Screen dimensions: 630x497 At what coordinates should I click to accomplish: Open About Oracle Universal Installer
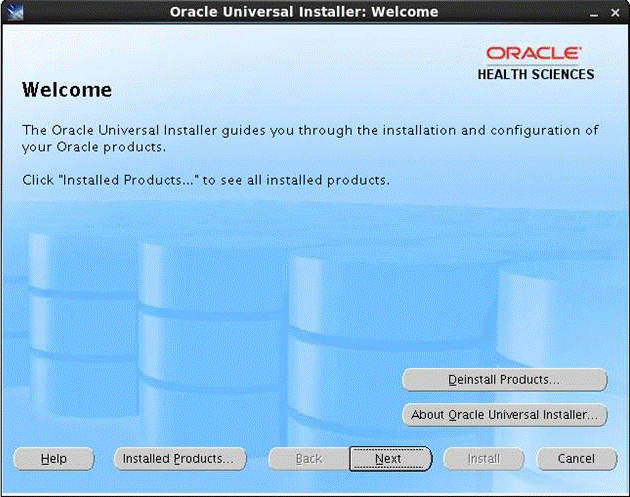click(x=504, y=414)
